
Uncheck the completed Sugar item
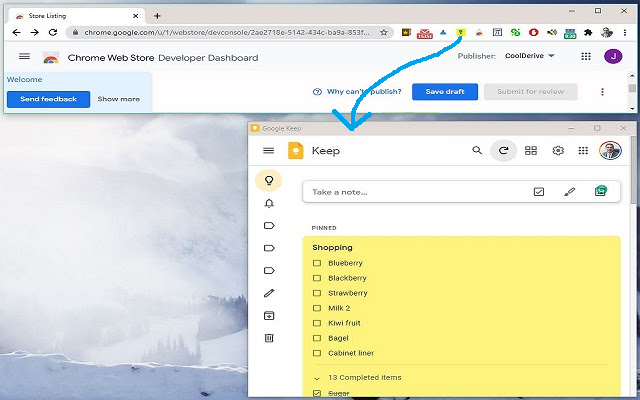[x=317, y=393]
